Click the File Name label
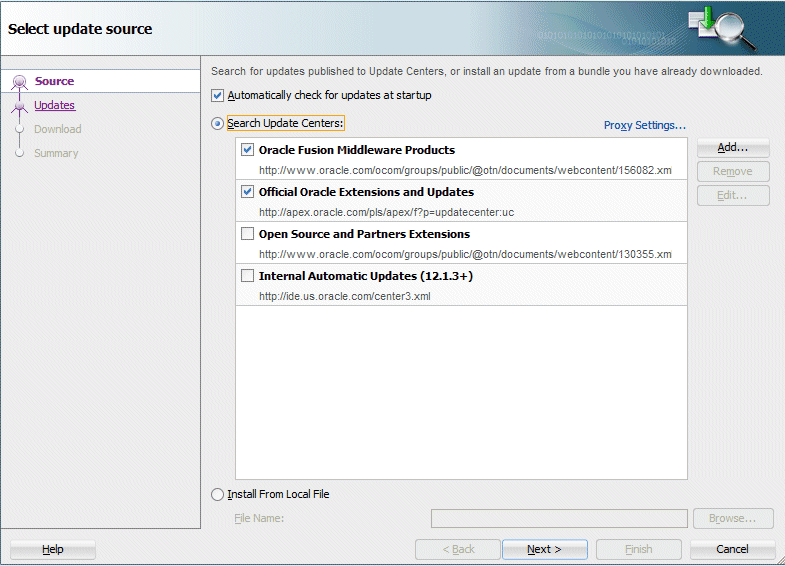785x566 pixels. point(259,518)
